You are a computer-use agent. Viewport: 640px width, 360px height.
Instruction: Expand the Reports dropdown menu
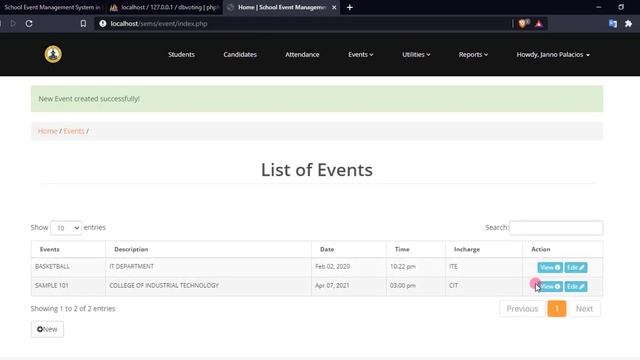(x=473, y=54)
